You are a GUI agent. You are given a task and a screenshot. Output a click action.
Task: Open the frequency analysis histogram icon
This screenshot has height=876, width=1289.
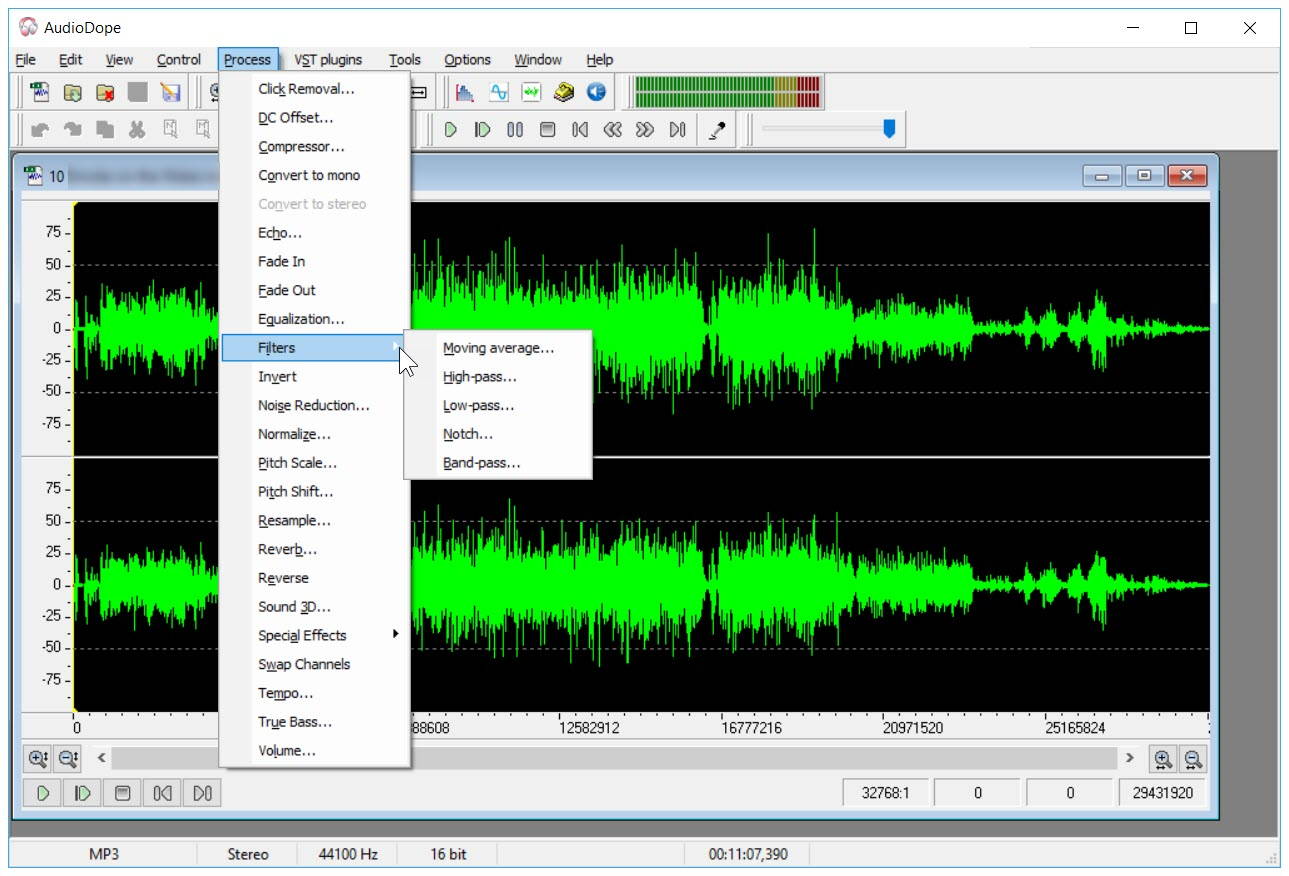point(465,91)
